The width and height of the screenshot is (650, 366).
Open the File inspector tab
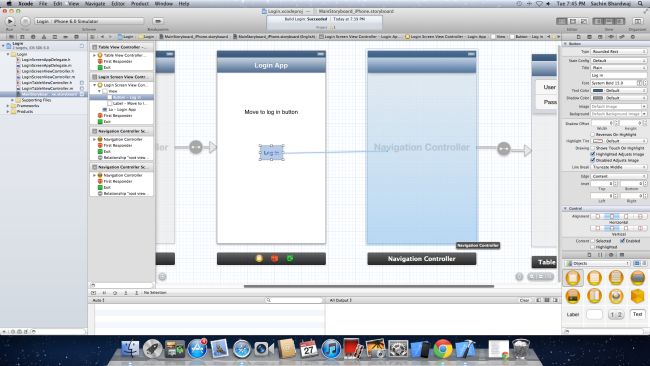coord(579,37)
